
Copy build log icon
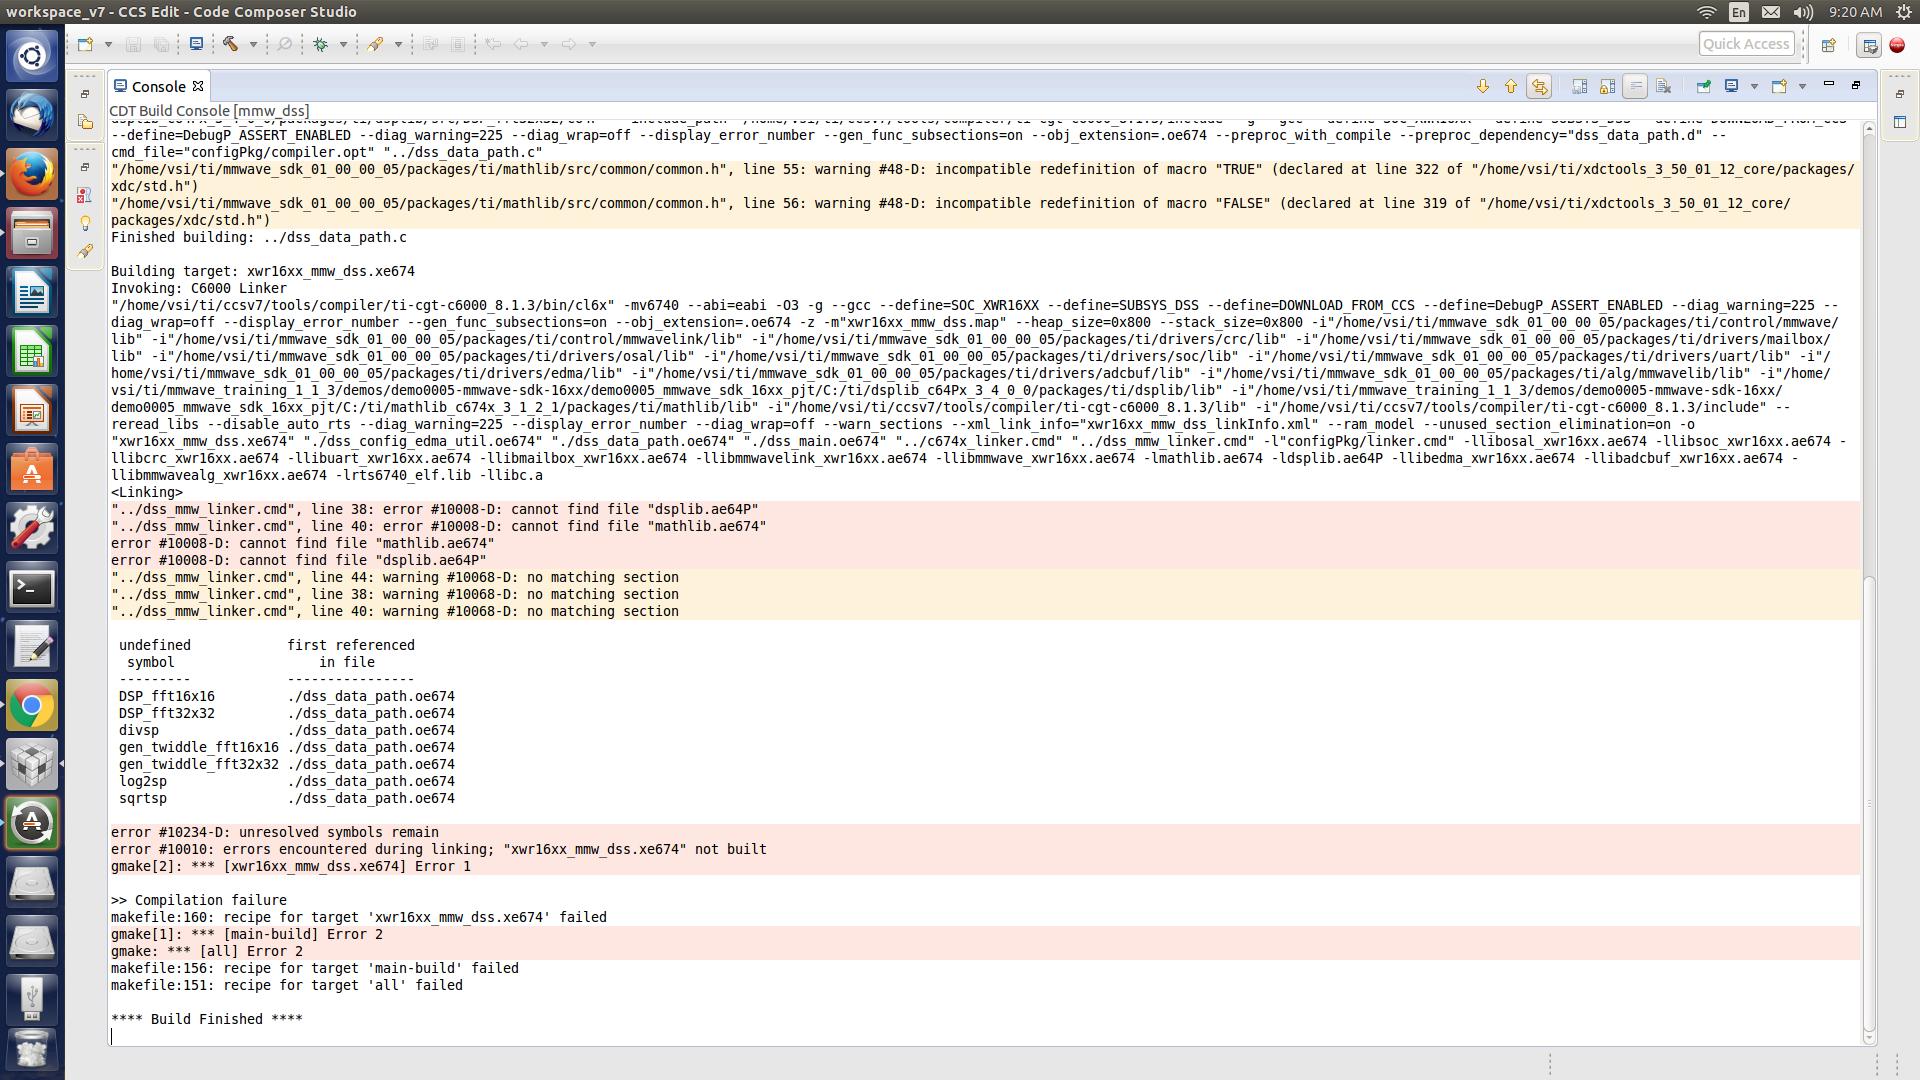point(1579,87)
